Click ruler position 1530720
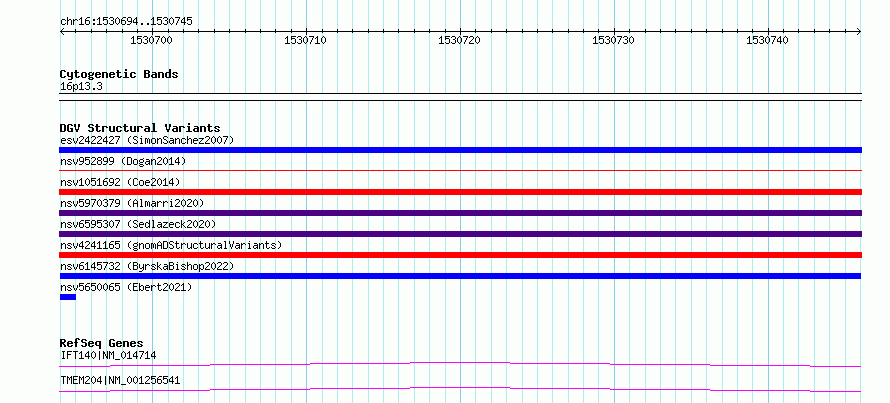 tap(460, 40)
